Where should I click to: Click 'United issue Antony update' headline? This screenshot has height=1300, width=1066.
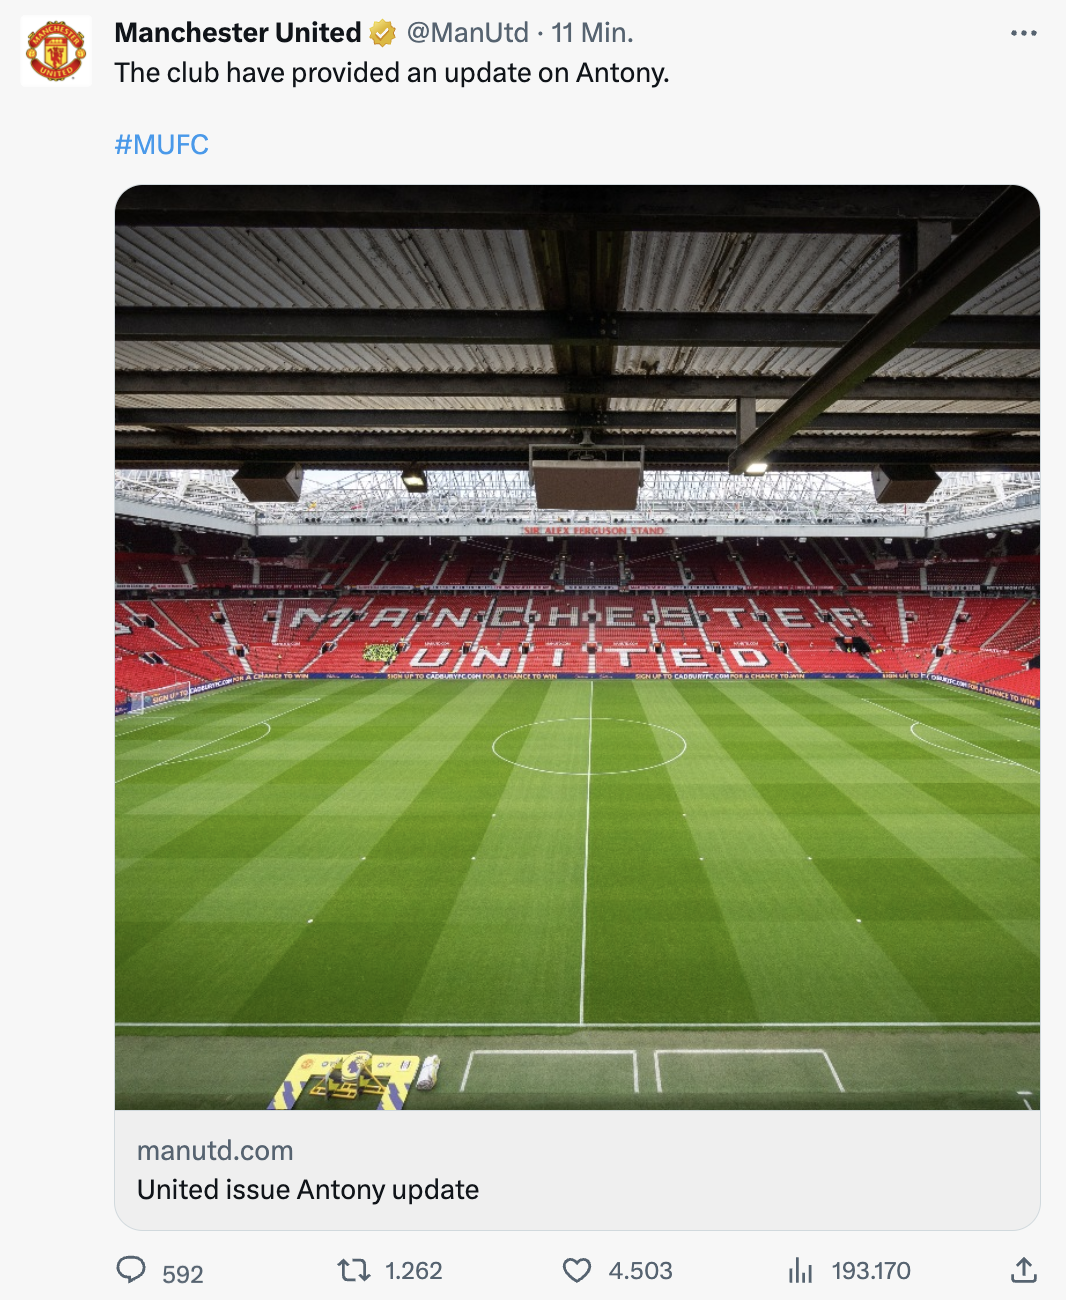click(308, 1189)
